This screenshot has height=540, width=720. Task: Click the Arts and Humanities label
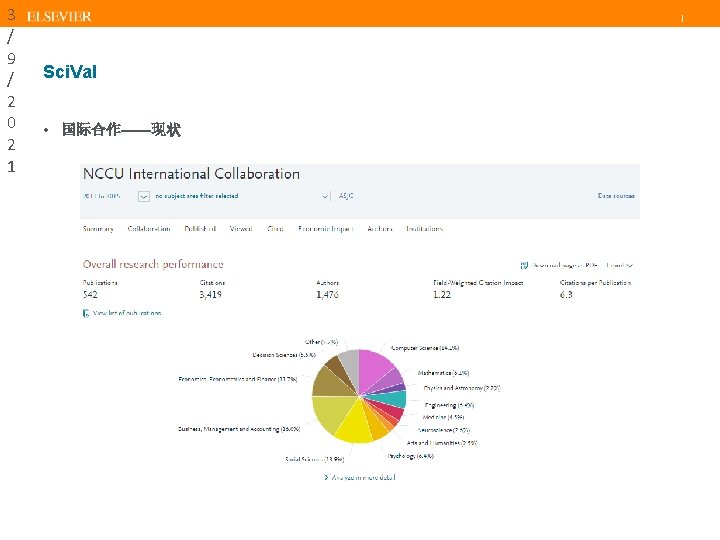point(442,443)
